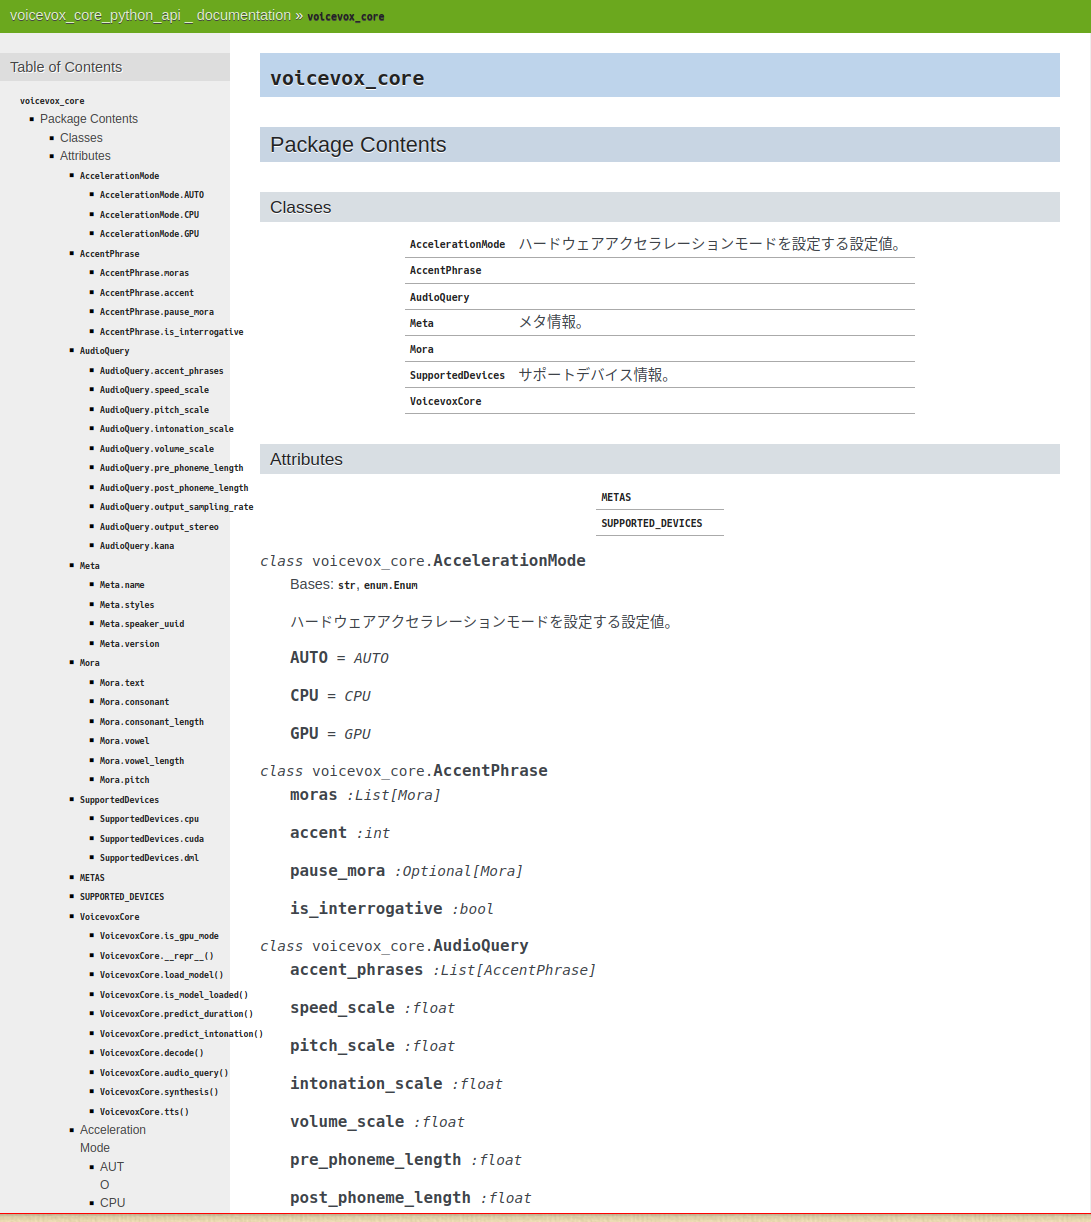Open SUPPORTED_DEVICES attribute link
This screenshot has height=1222, width=1091.
tap(651, 523)
